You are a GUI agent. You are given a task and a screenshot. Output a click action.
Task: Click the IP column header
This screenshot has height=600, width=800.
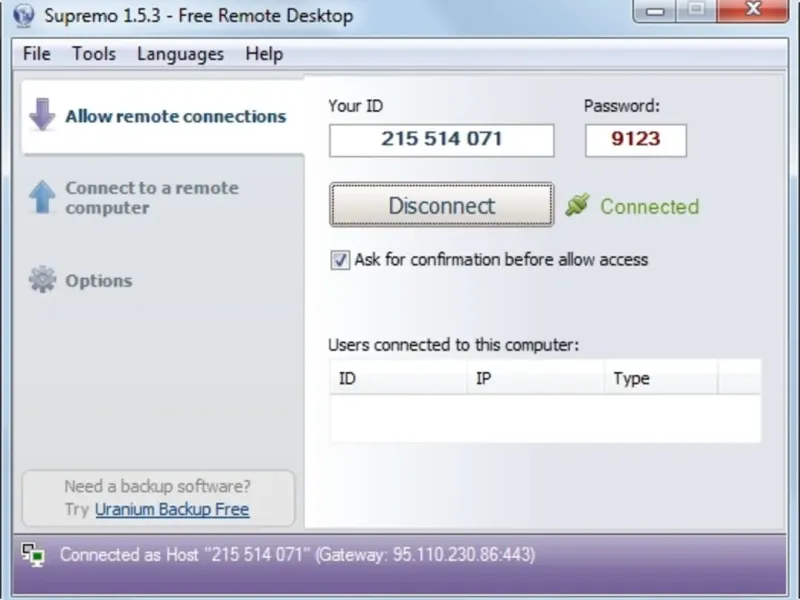536,378
